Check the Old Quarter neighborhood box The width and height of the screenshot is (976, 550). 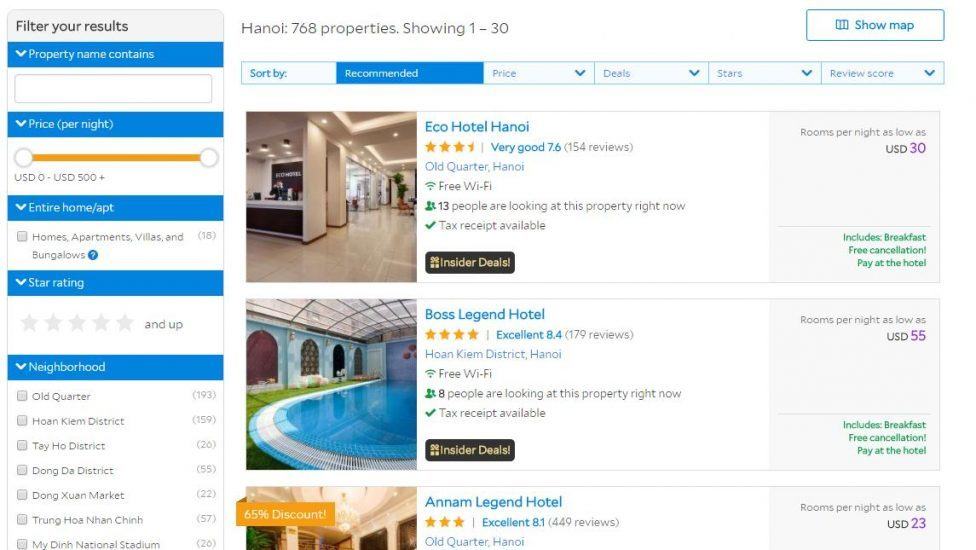22,396
